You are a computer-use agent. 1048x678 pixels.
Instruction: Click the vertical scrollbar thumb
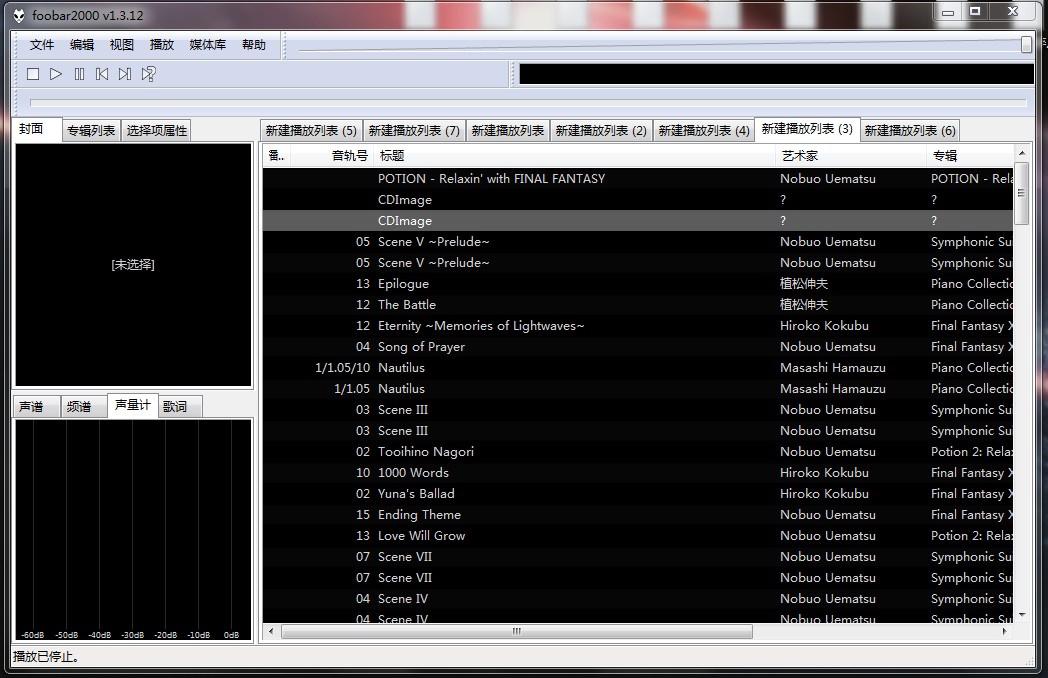tap(1021, 193)
